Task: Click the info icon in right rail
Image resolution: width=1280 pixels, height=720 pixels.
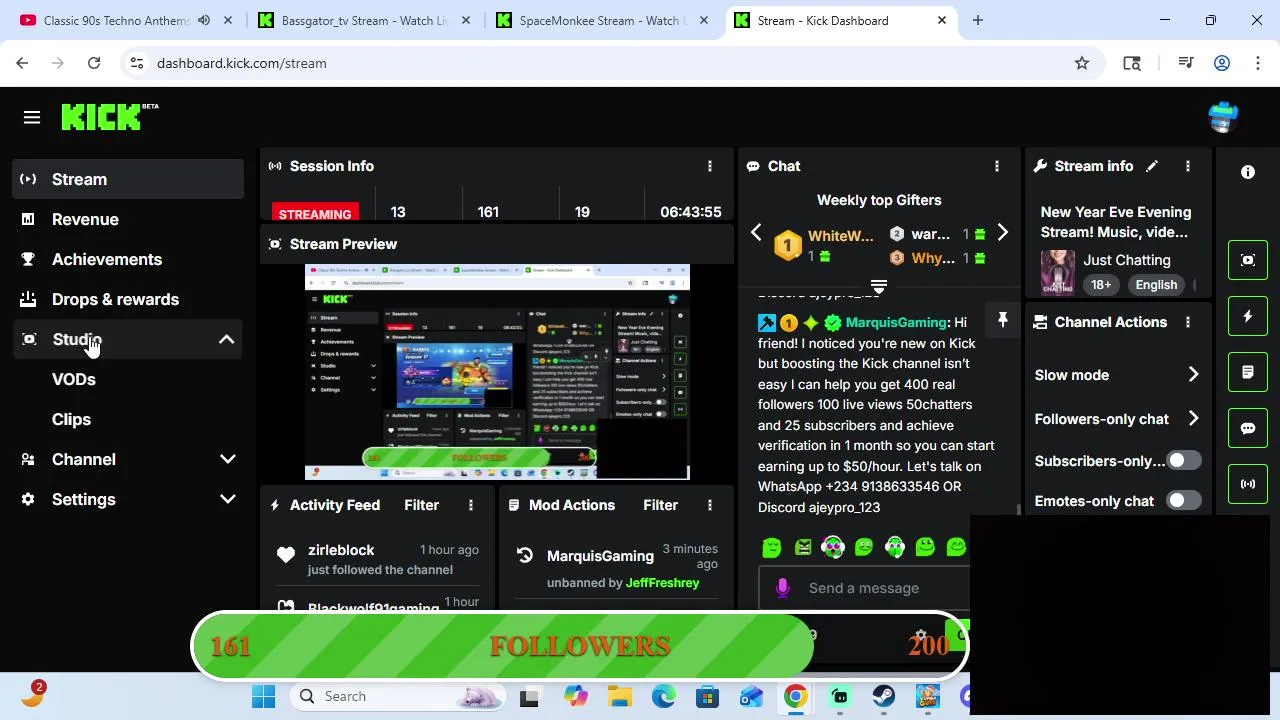Action: pos(1248,172)
